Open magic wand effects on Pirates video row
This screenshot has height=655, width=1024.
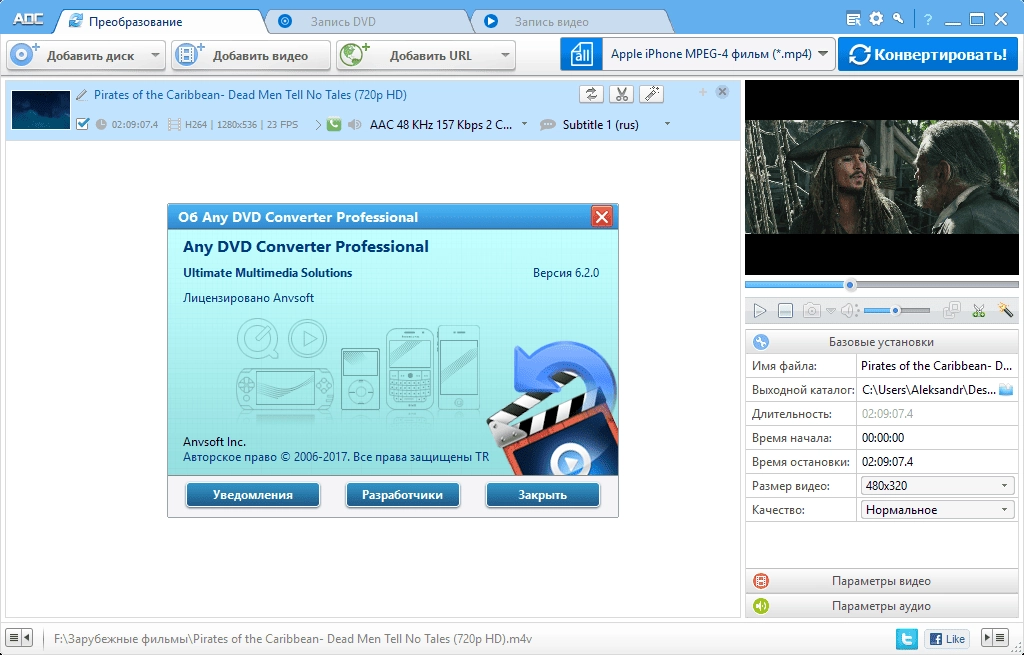click(651, 94)
